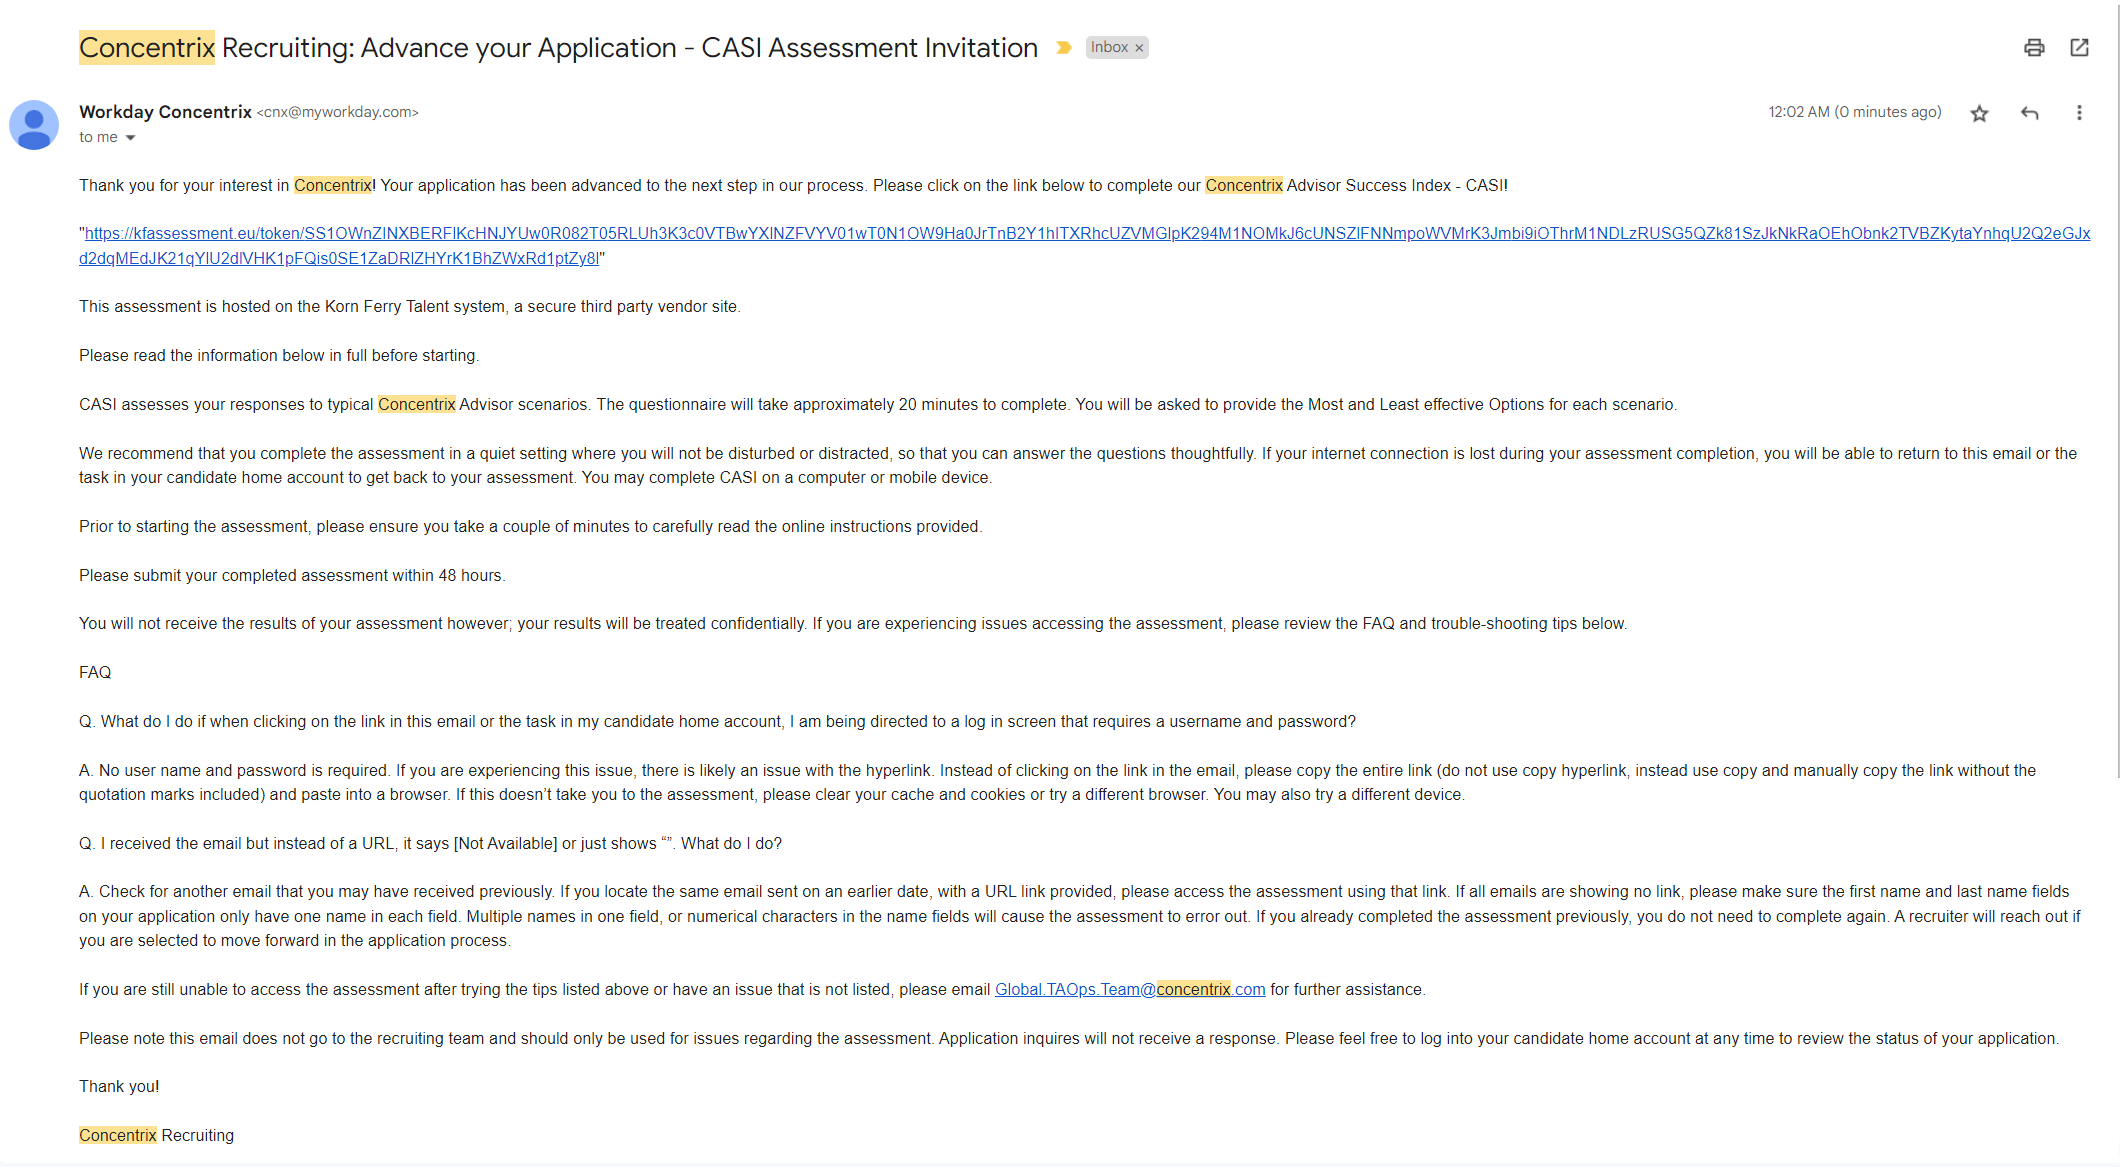Click 'Please submit your completed assessment within 48 hours'

[292, 575]
